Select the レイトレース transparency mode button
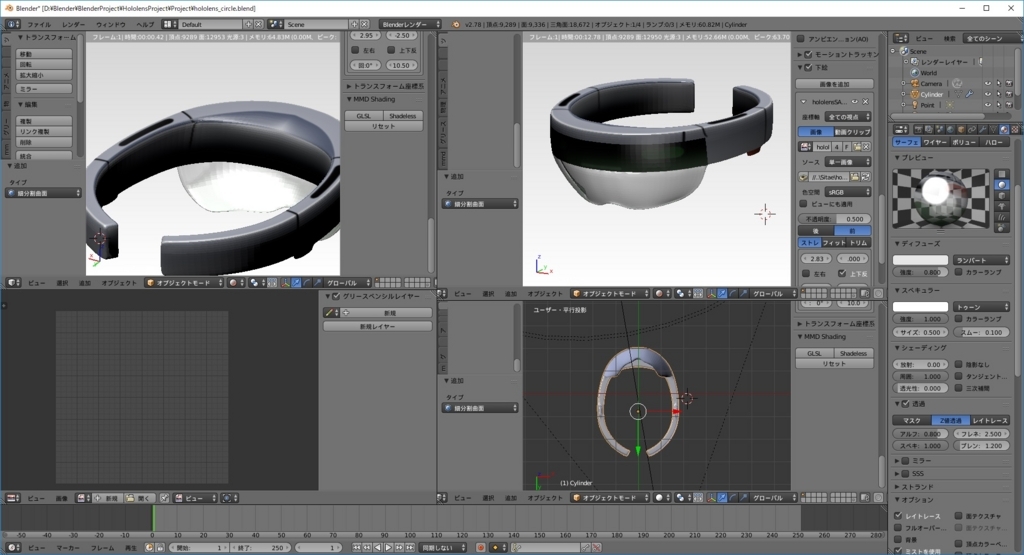 (989, 420)
